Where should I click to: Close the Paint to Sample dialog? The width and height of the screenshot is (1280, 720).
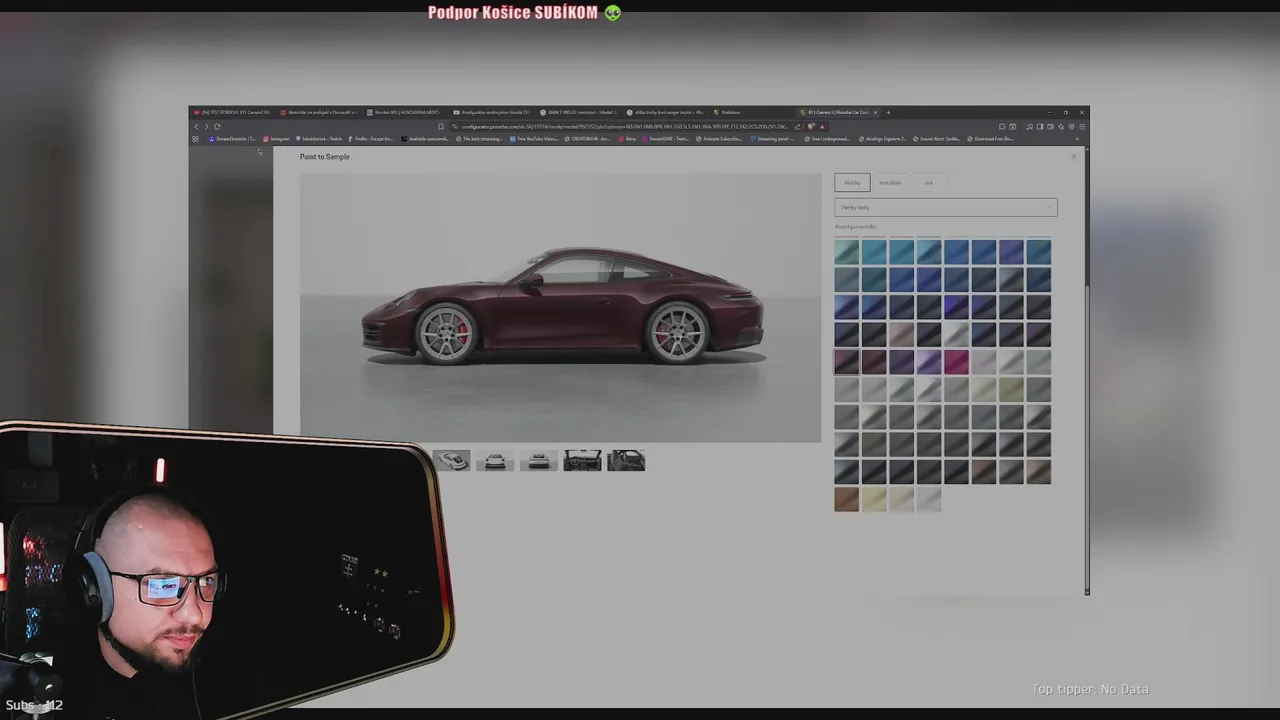coord(1074,156)
